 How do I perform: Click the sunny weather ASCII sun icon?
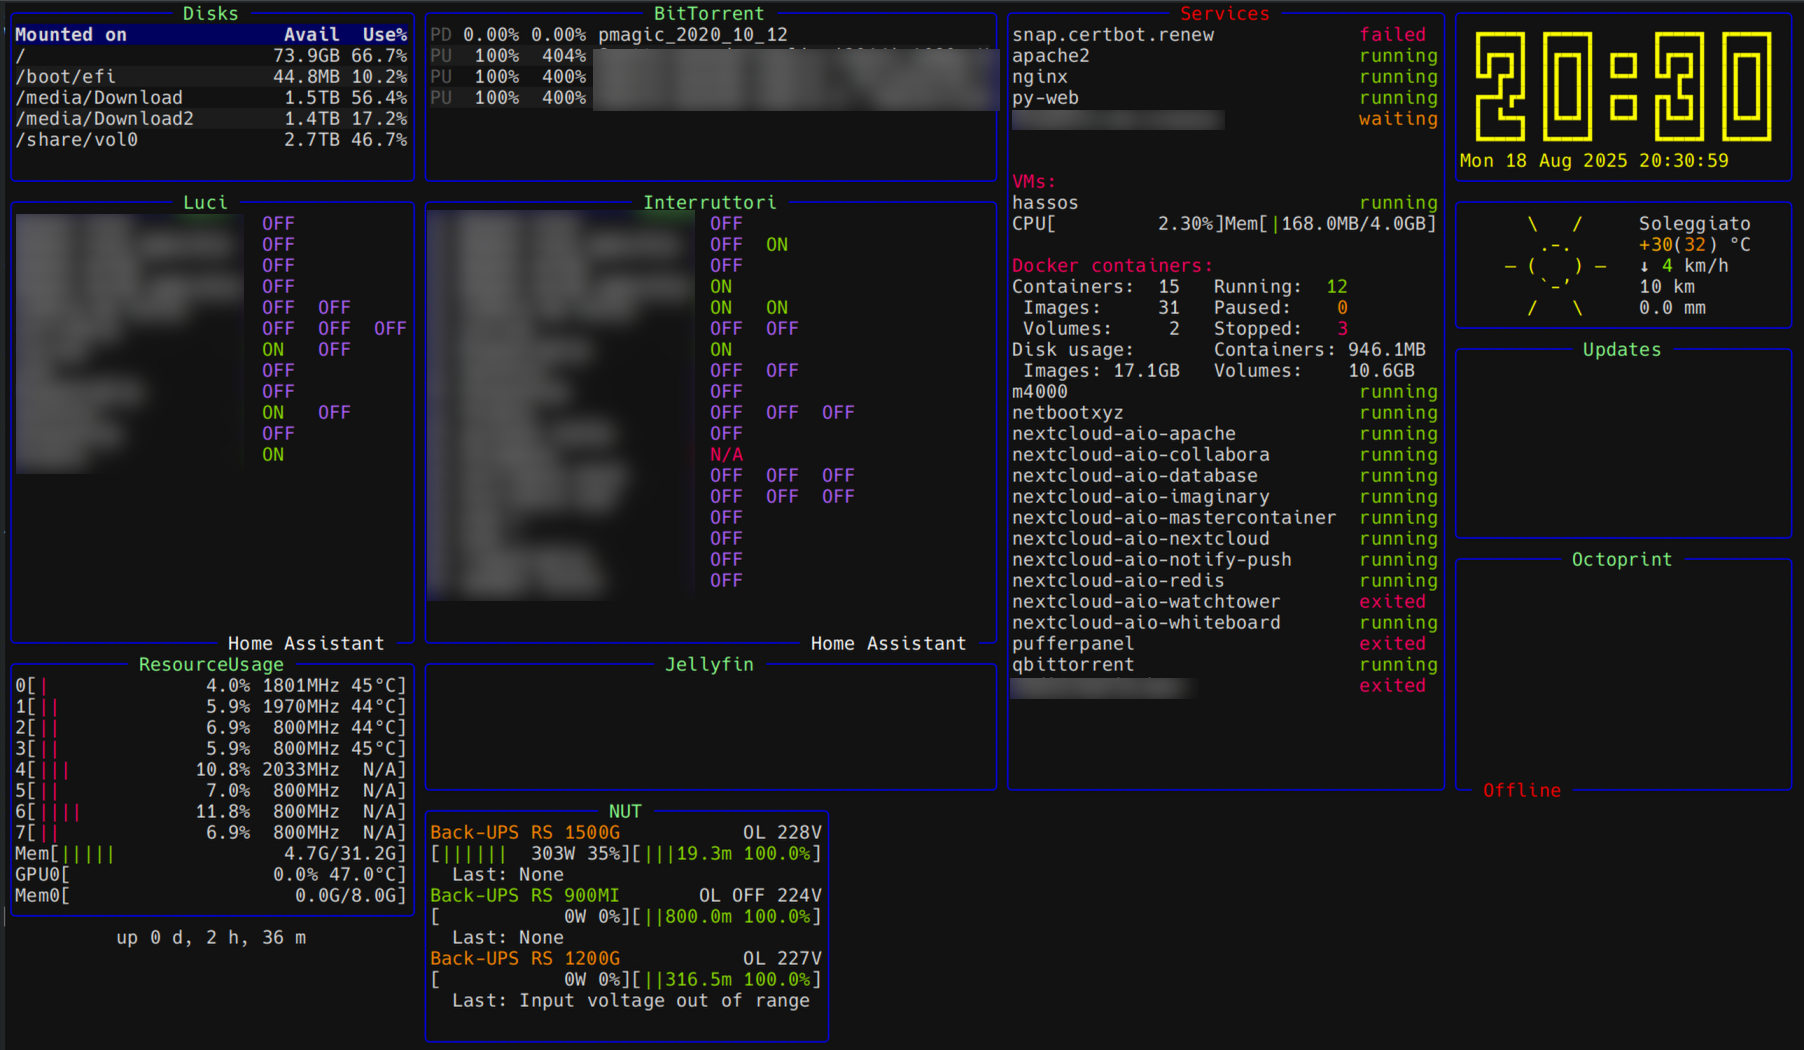tap(1555, 266)
